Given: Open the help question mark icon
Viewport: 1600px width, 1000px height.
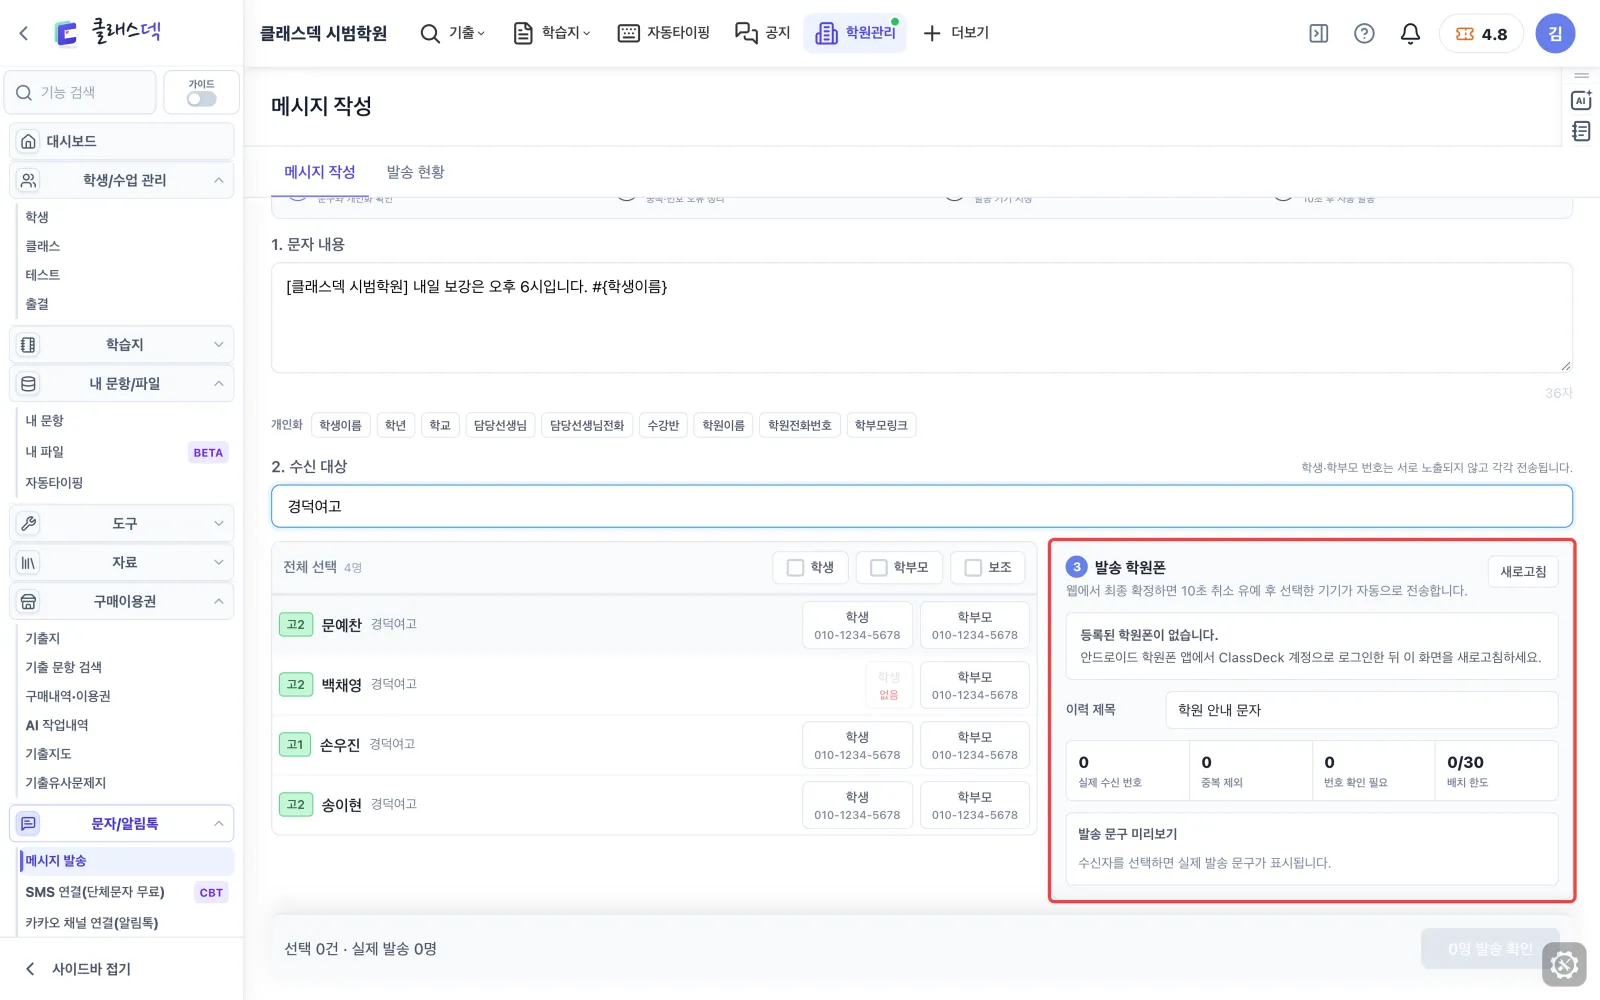Looking at the screenshot, I should coord(1364,33).
